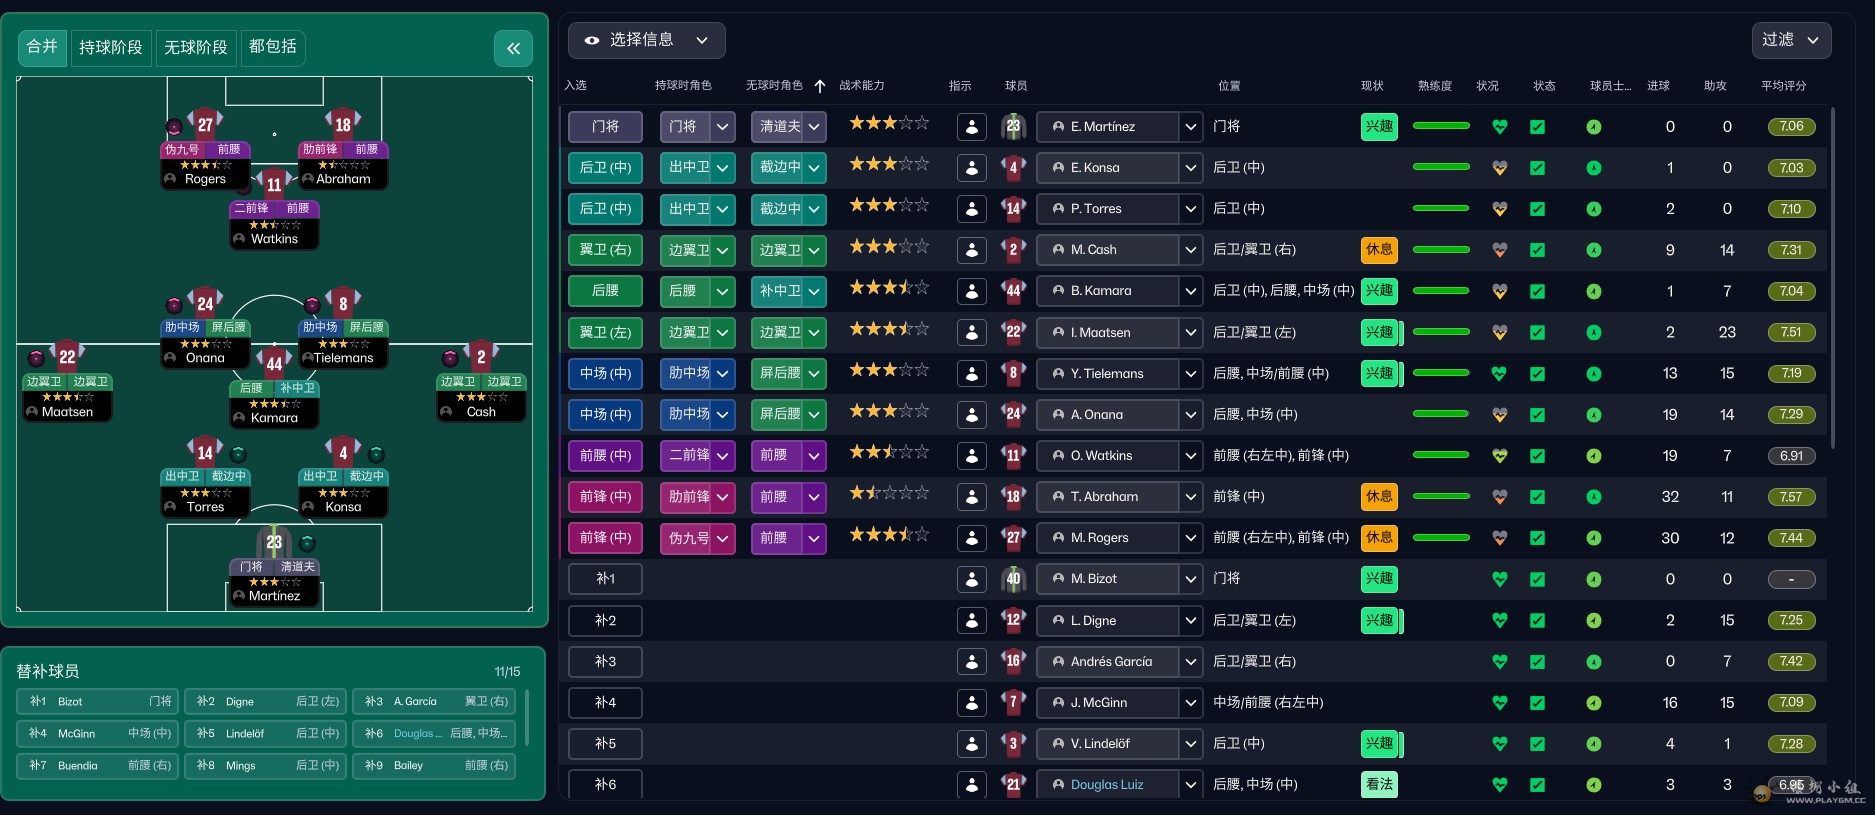
Task: Click the sort arrow next to 无球时角色 column header
Action: click(x=820, y=86)
